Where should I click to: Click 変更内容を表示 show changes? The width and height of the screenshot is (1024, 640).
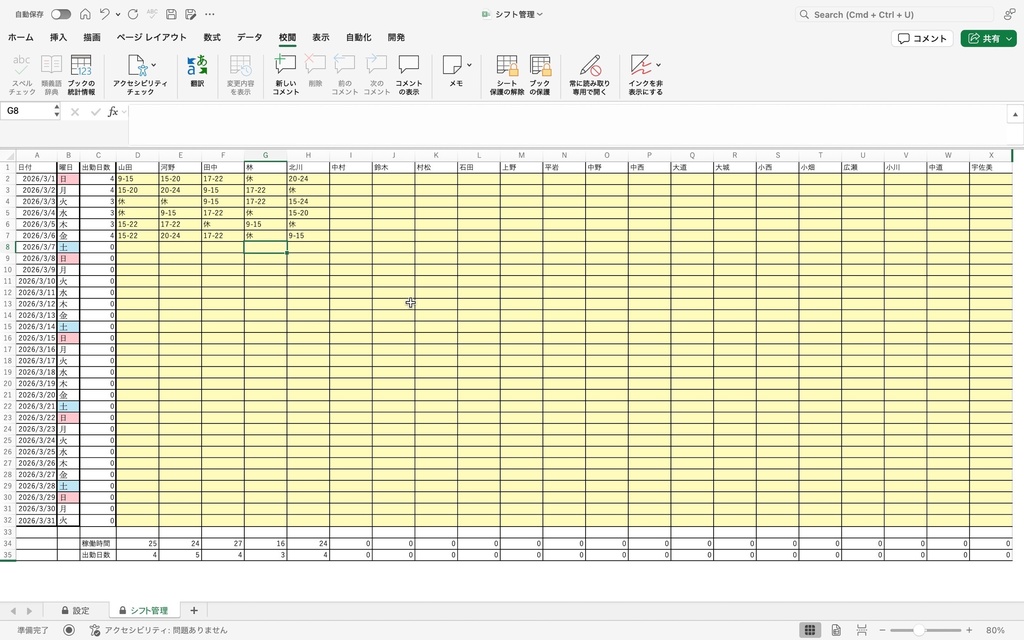click(240, 74)
